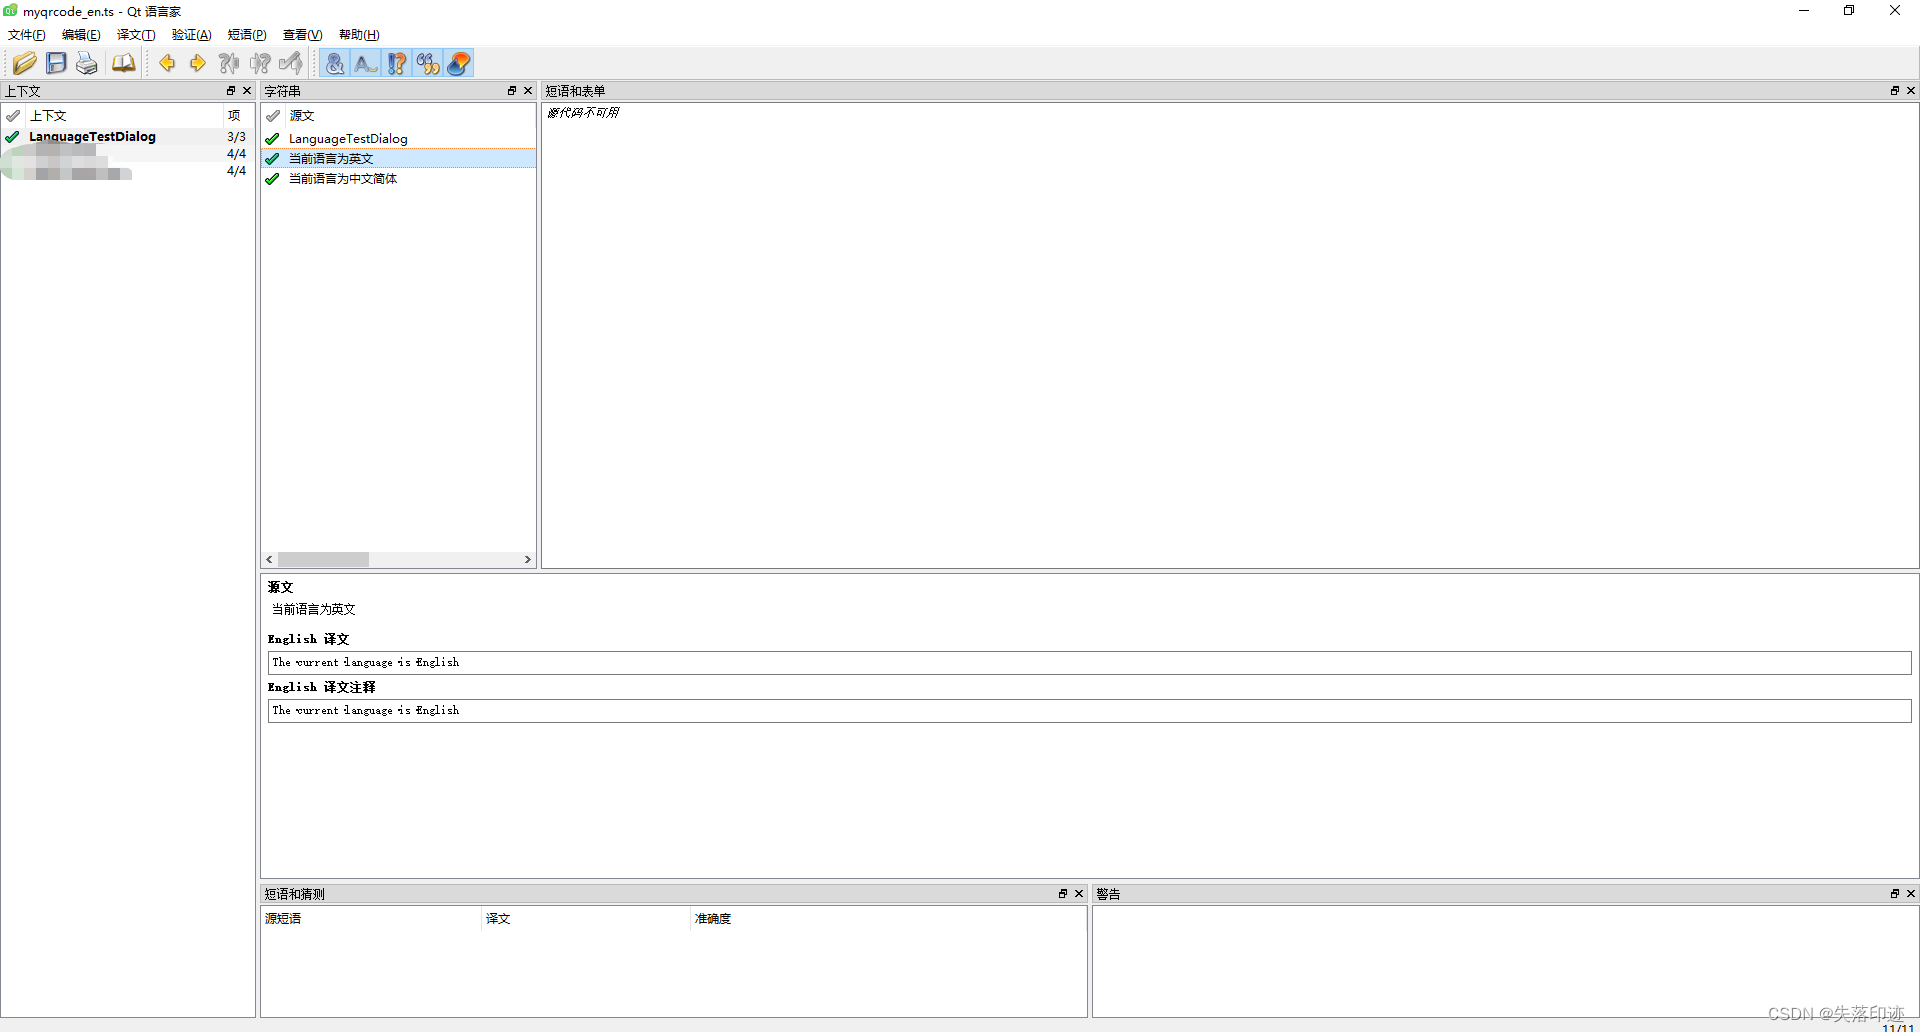Click the English 译文注释 comment field

coord(1089,711)
